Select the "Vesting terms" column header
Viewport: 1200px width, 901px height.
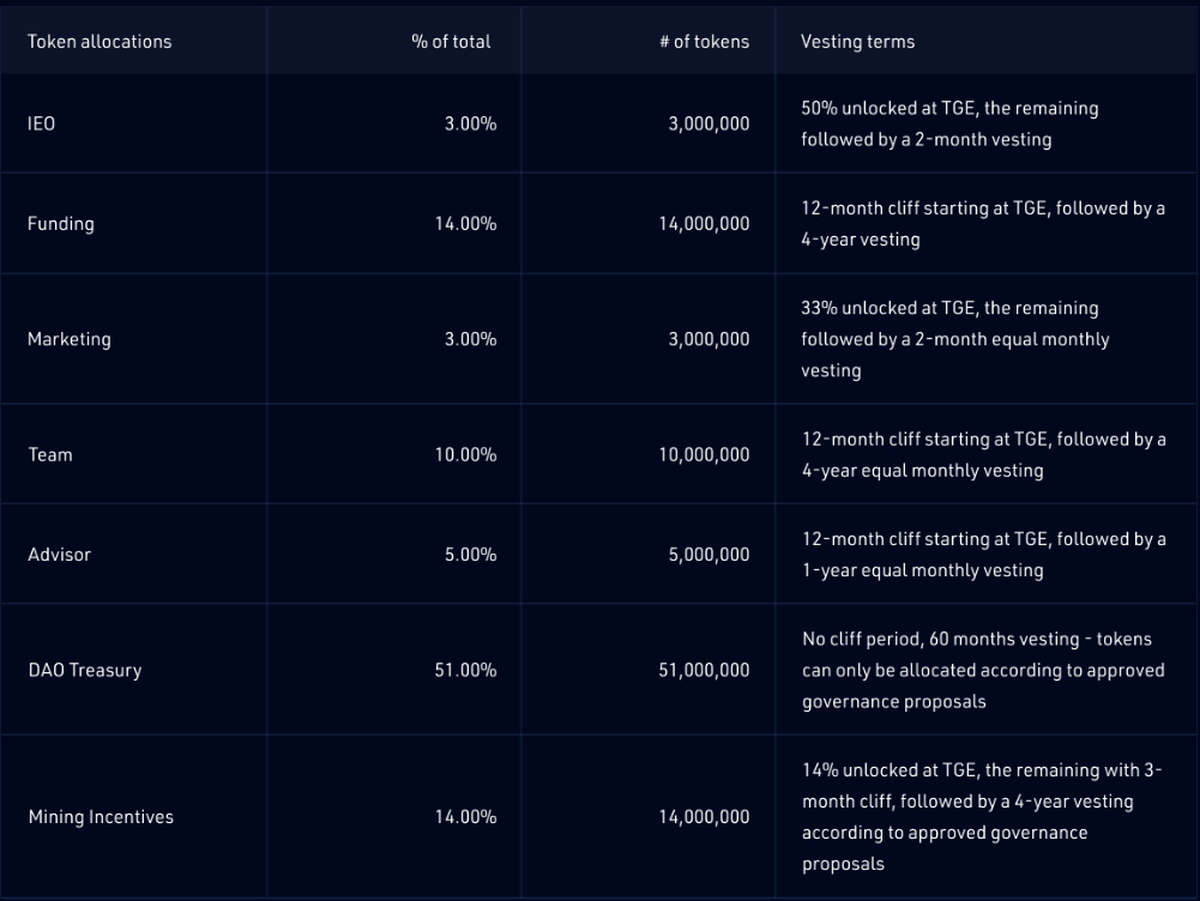pos(857,41)
